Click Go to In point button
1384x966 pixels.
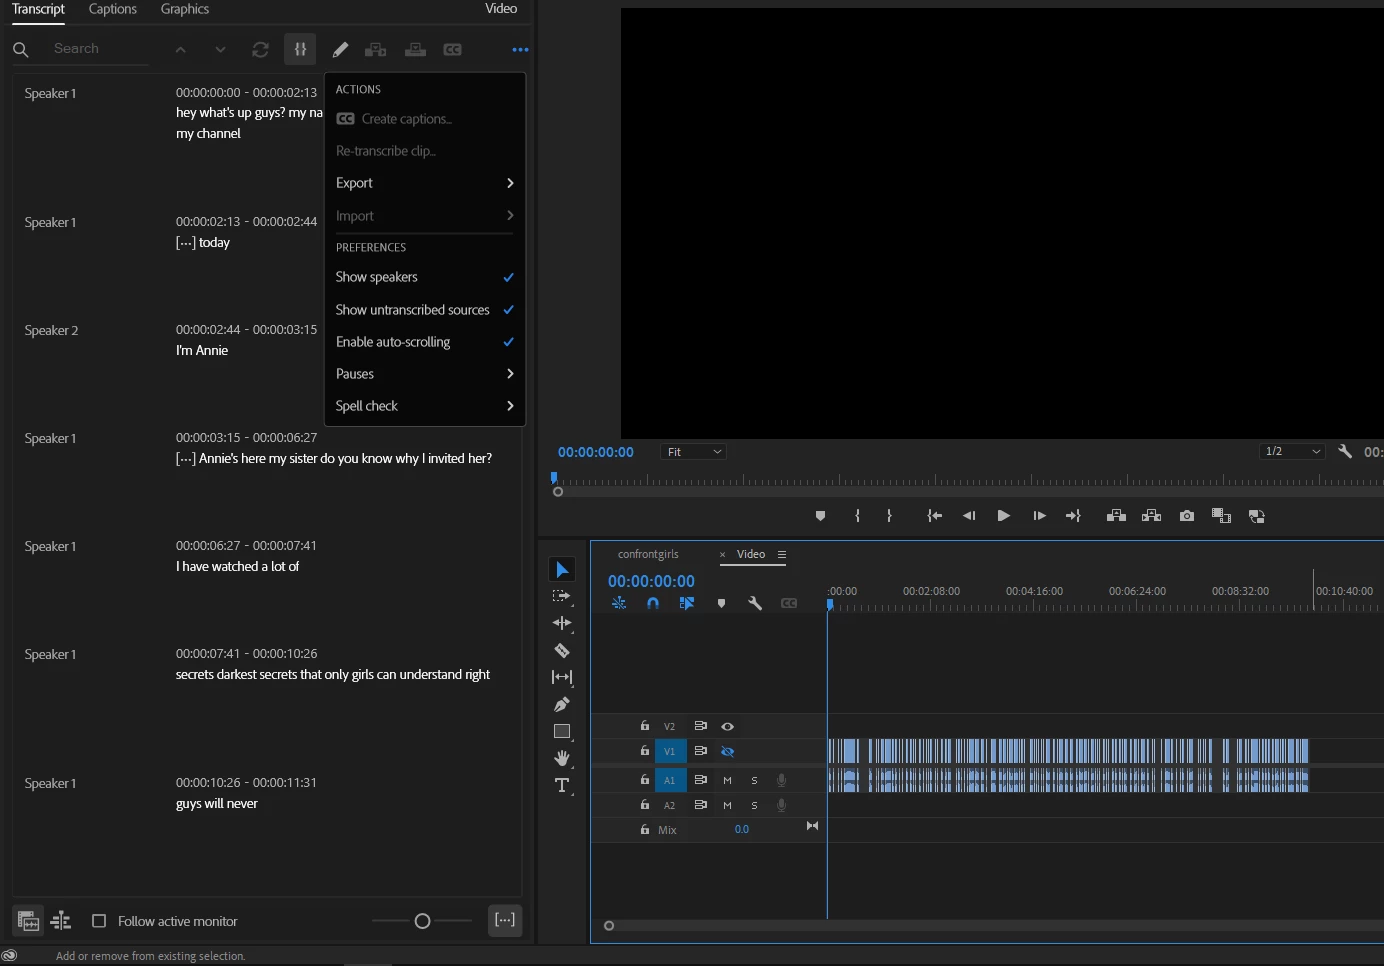pos(934,516)
